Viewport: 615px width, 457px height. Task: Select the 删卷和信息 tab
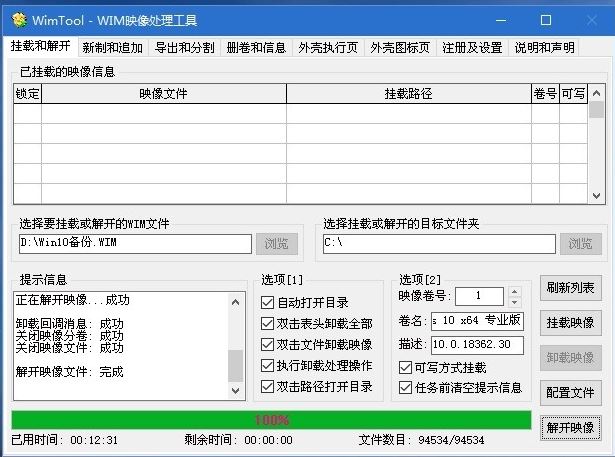click(256, 47)
